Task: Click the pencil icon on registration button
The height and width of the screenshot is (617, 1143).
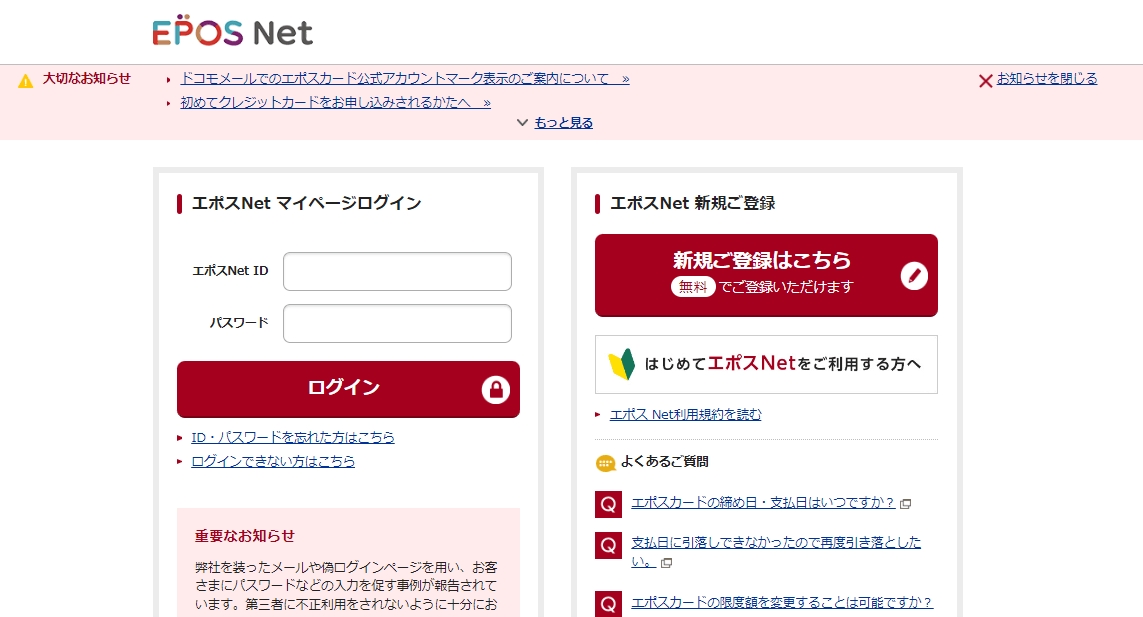Action: point(914,276)
